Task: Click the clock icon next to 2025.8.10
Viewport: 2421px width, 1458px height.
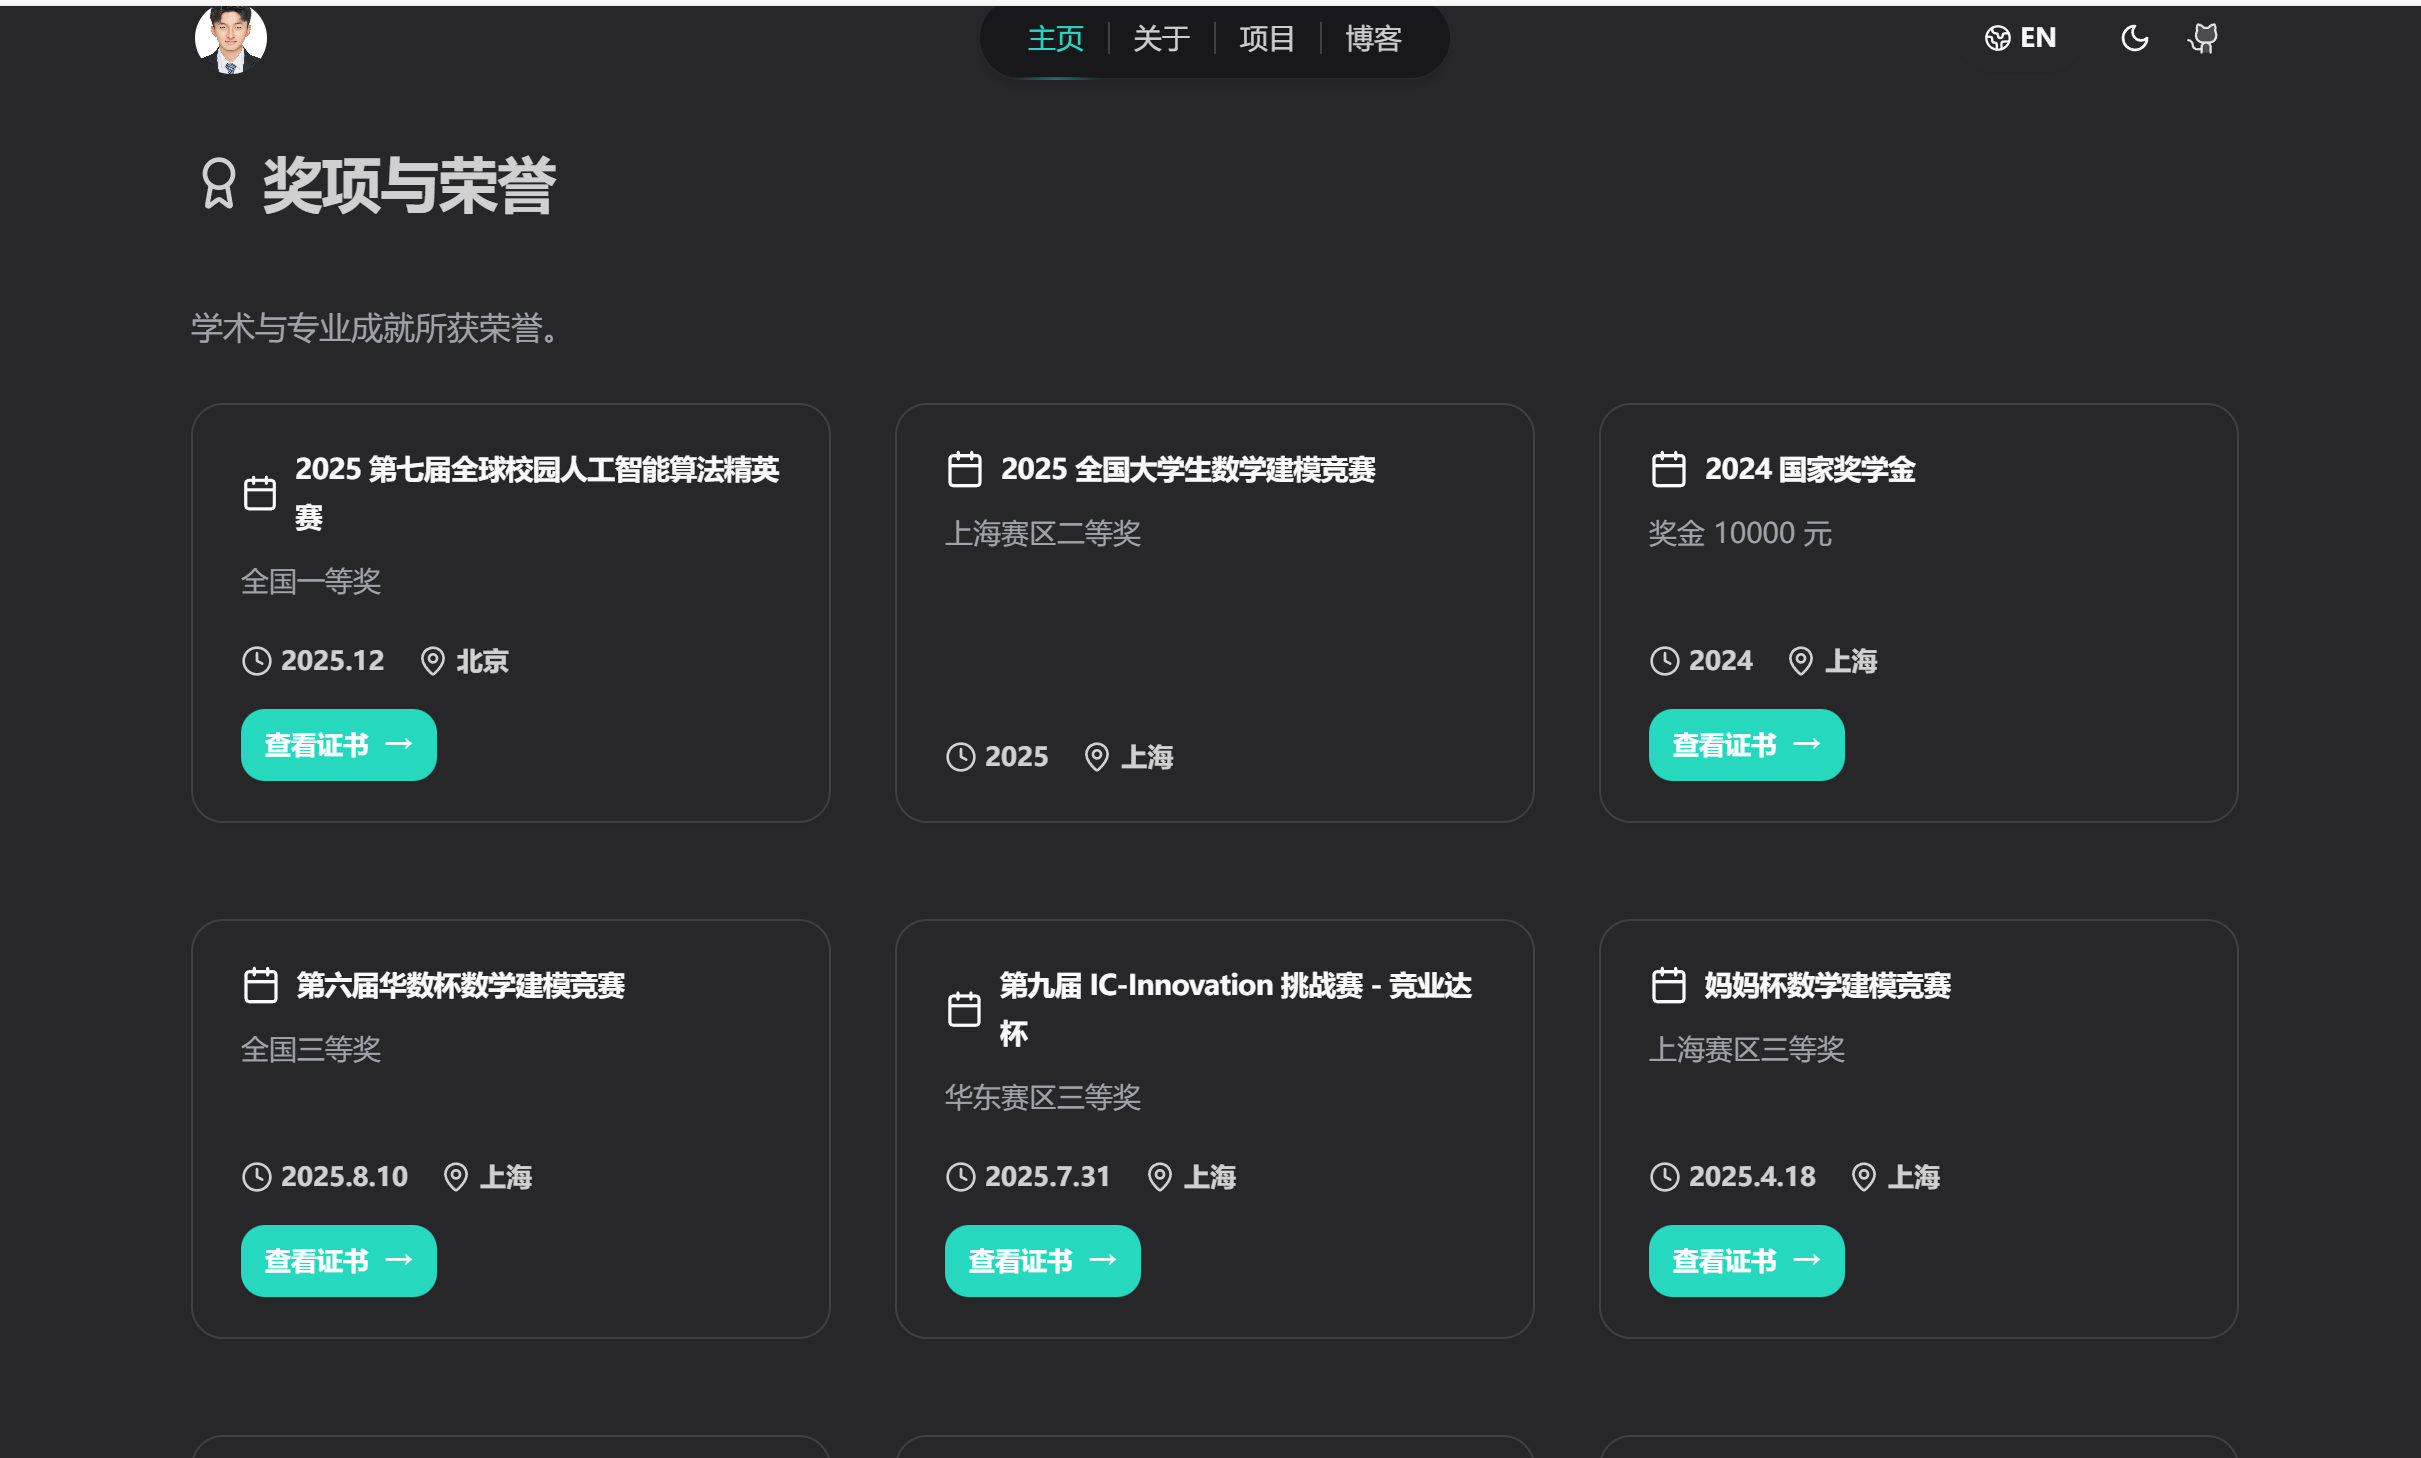Action: point(256,1177)
